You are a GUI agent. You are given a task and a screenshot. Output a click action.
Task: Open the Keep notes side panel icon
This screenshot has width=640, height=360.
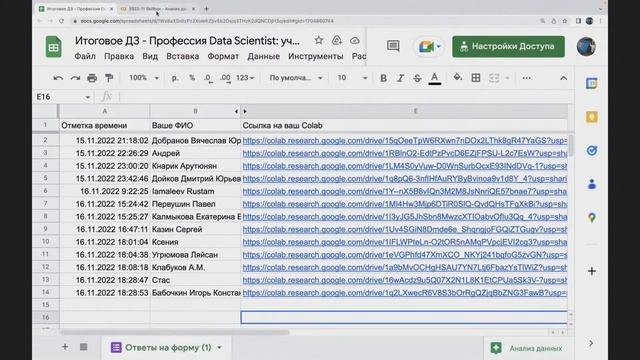(592, 117)
